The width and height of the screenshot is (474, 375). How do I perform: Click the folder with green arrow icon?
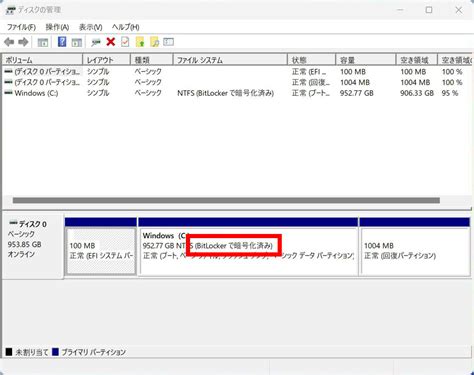140,42
